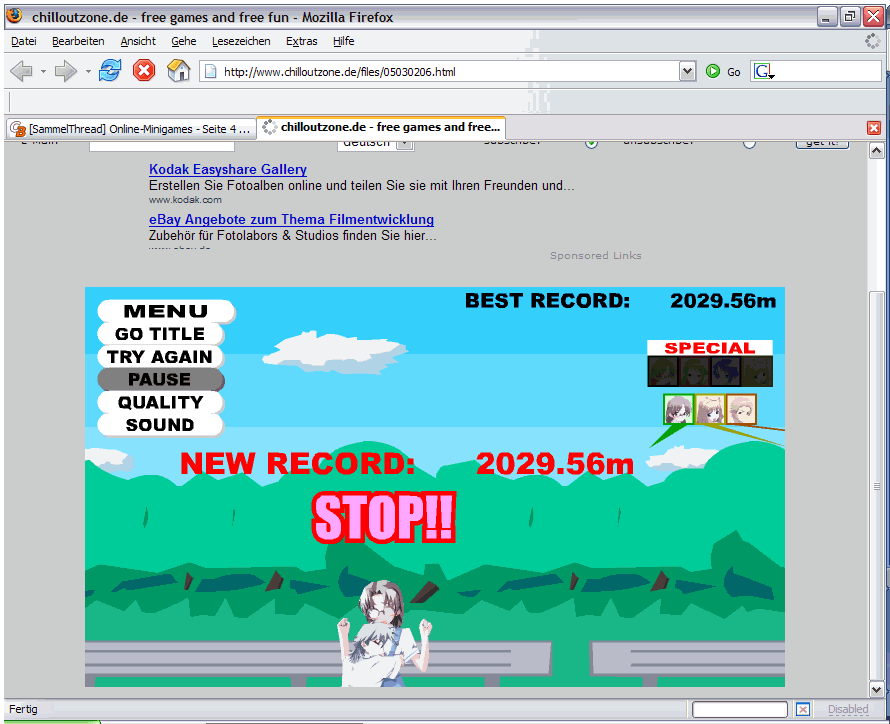Image resolution: width=890 pixels, height=724 pixels.
Task: Click the Google search engine icon
Action: [763, 71]
